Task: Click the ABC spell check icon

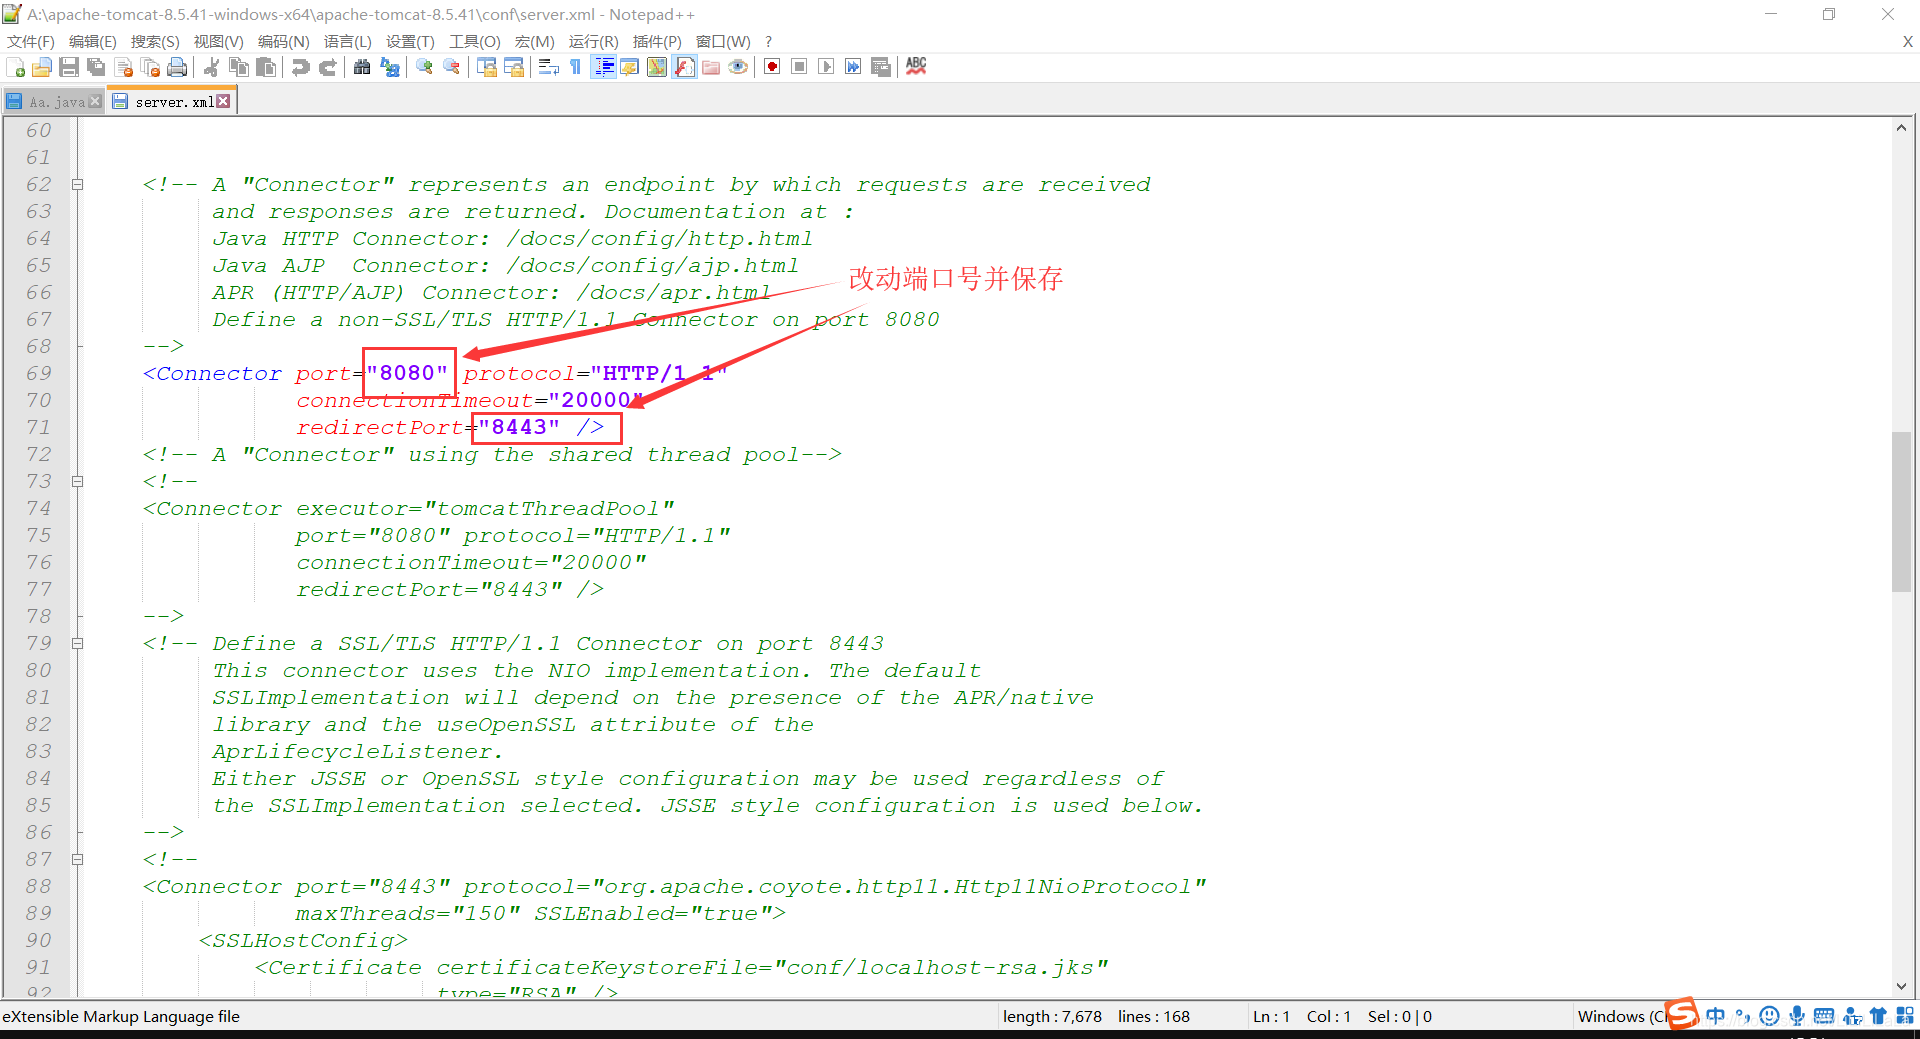Action: [x=916, y=66]
